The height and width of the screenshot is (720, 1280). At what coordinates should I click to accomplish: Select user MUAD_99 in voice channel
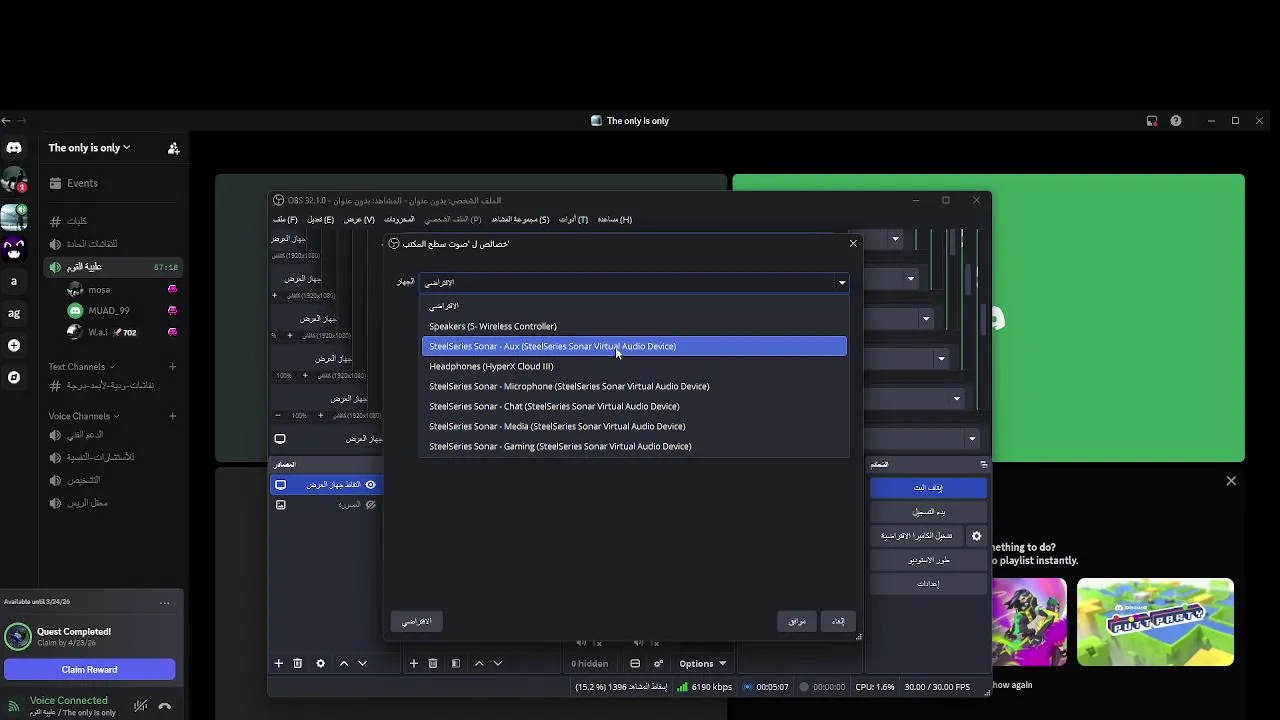120,311
